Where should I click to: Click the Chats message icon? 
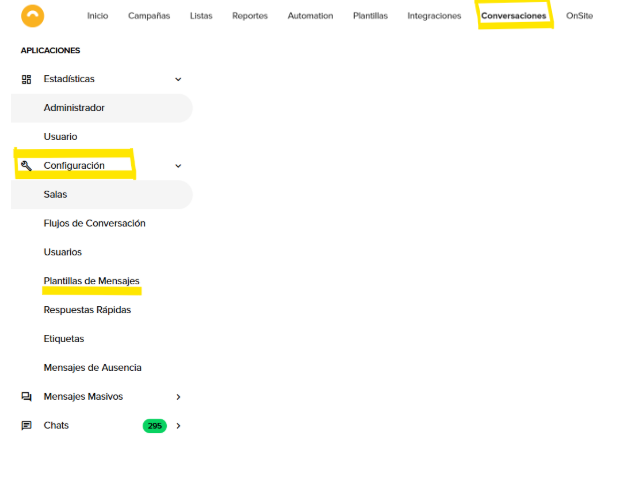click(x=26, y=426)
